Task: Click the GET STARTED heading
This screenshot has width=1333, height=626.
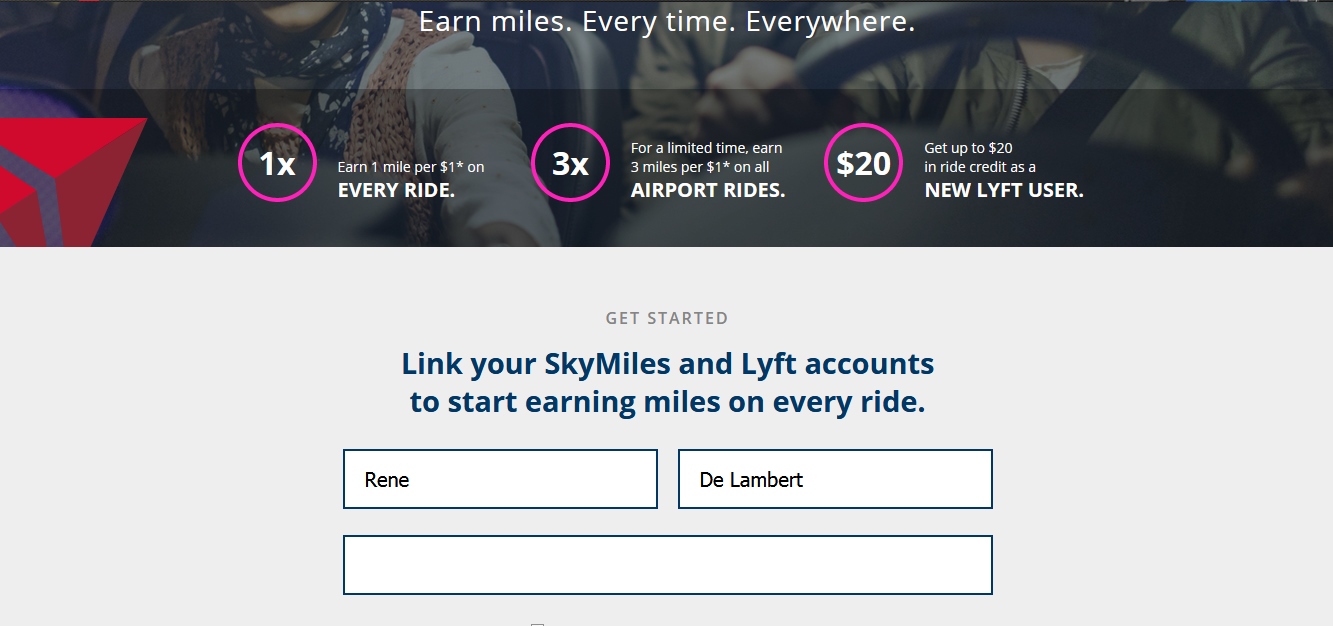Action: (665, 318)
